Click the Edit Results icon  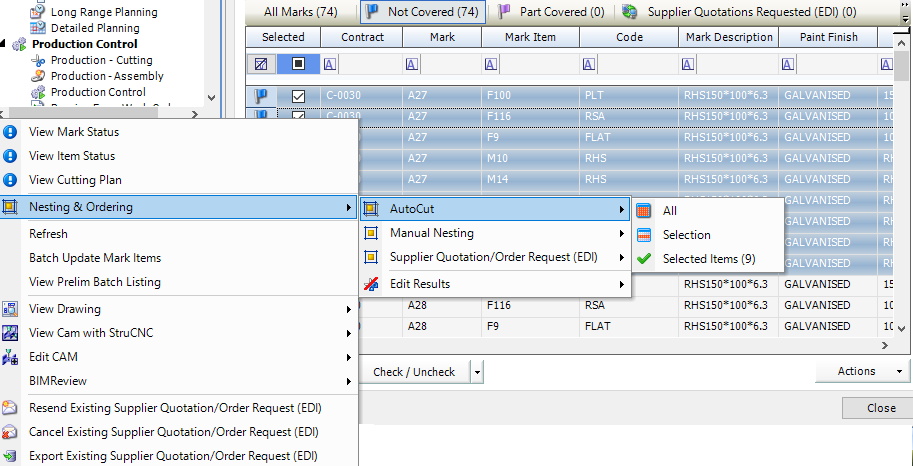pyautogui.click(x=371, y=284)
